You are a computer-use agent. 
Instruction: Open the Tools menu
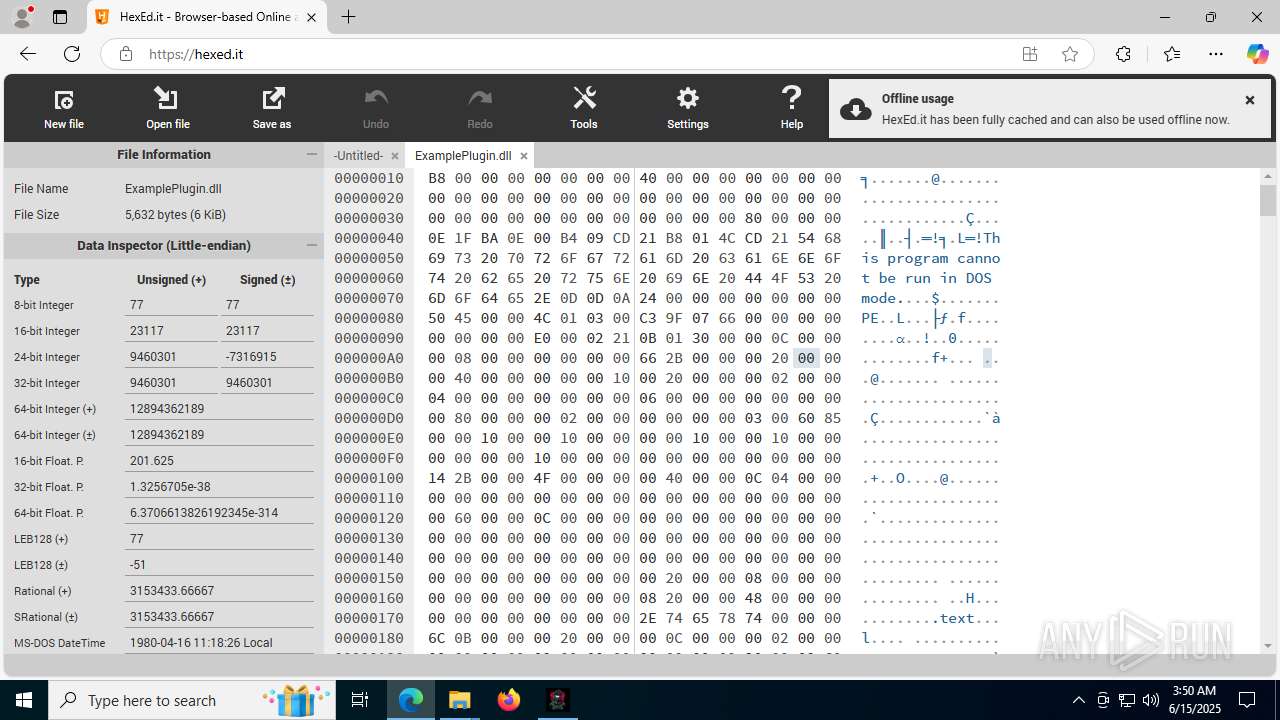click(x=584, y=108)
